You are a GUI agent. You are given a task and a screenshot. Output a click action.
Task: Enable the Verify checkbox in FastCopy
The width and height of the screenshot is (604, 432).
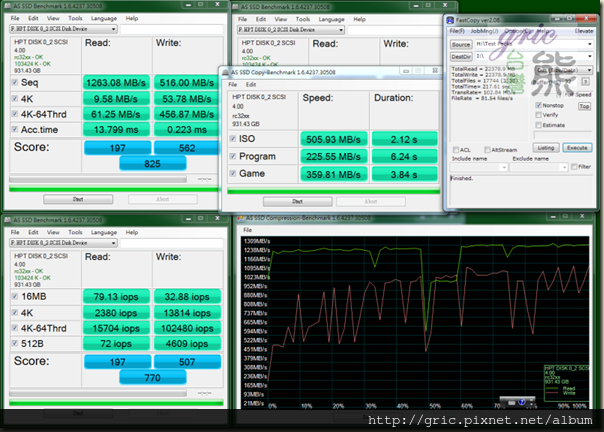click(538, 115)
